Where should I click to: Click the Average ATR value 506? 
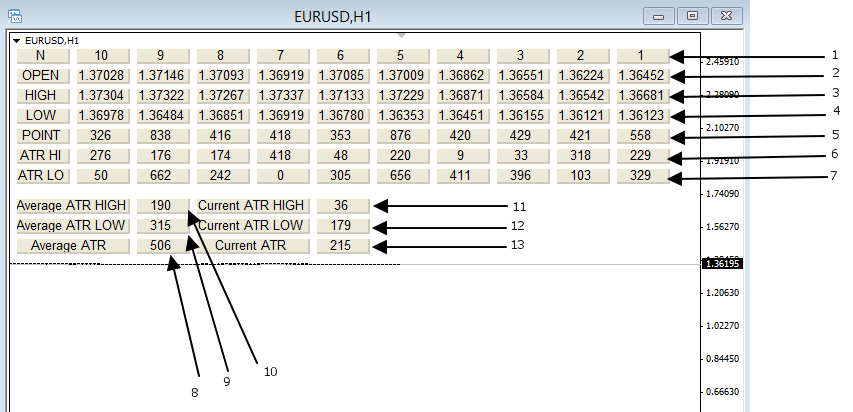coord(163,246)
